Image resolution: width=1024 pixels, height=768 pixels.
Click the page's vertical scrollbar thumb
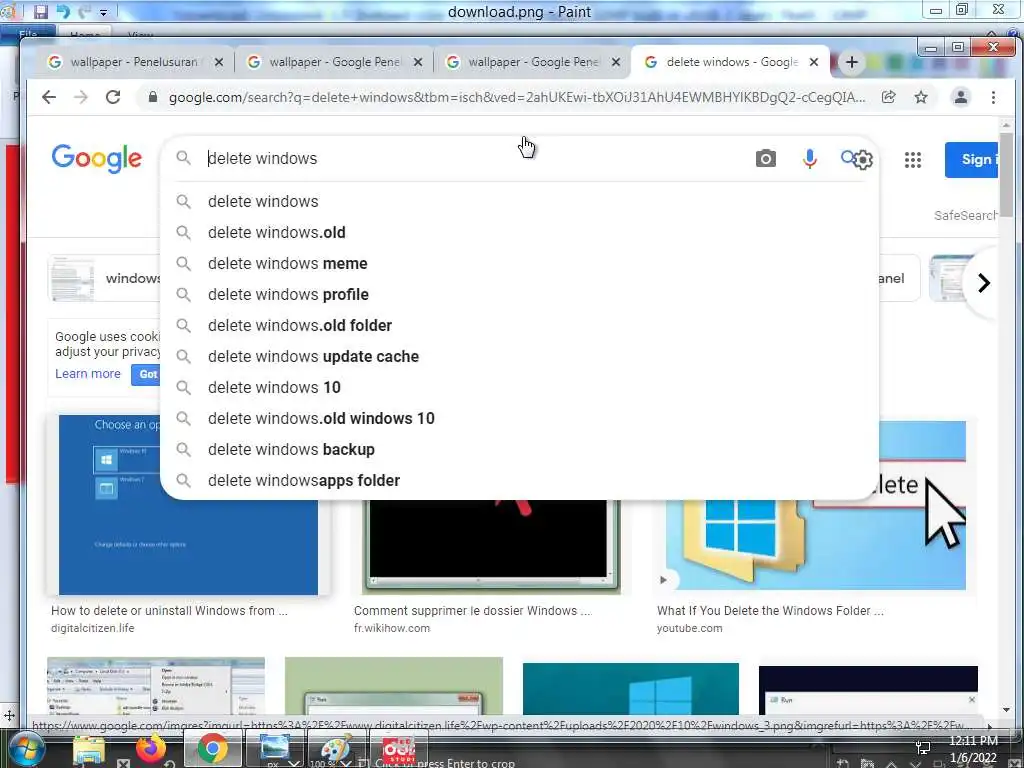tap(1006, 175)
